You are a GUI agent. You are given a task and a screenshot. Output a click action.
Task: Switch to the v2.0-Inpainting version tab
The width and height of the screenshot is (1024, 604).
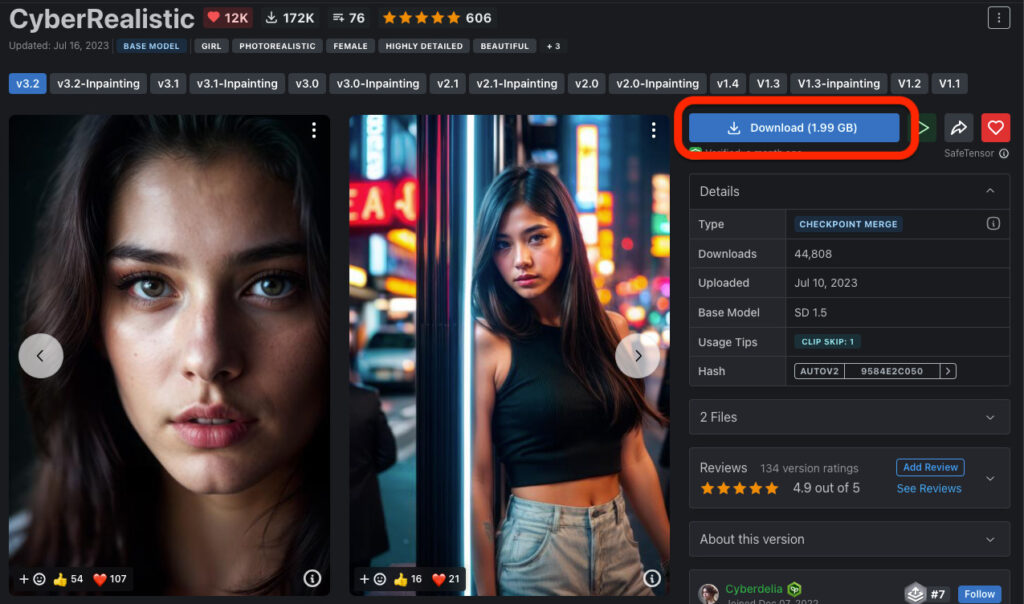tap(658, 84)
